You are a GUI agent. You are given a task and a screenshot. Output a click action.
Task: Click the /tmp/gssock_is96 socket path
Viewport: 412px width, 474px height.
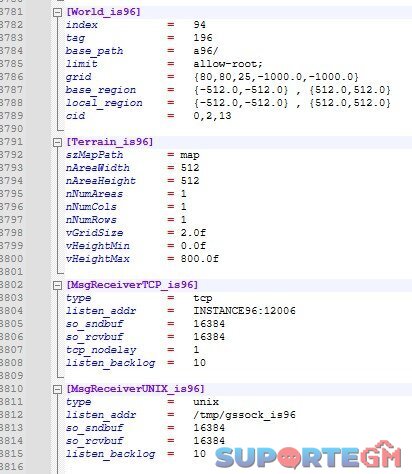[244, 415]
